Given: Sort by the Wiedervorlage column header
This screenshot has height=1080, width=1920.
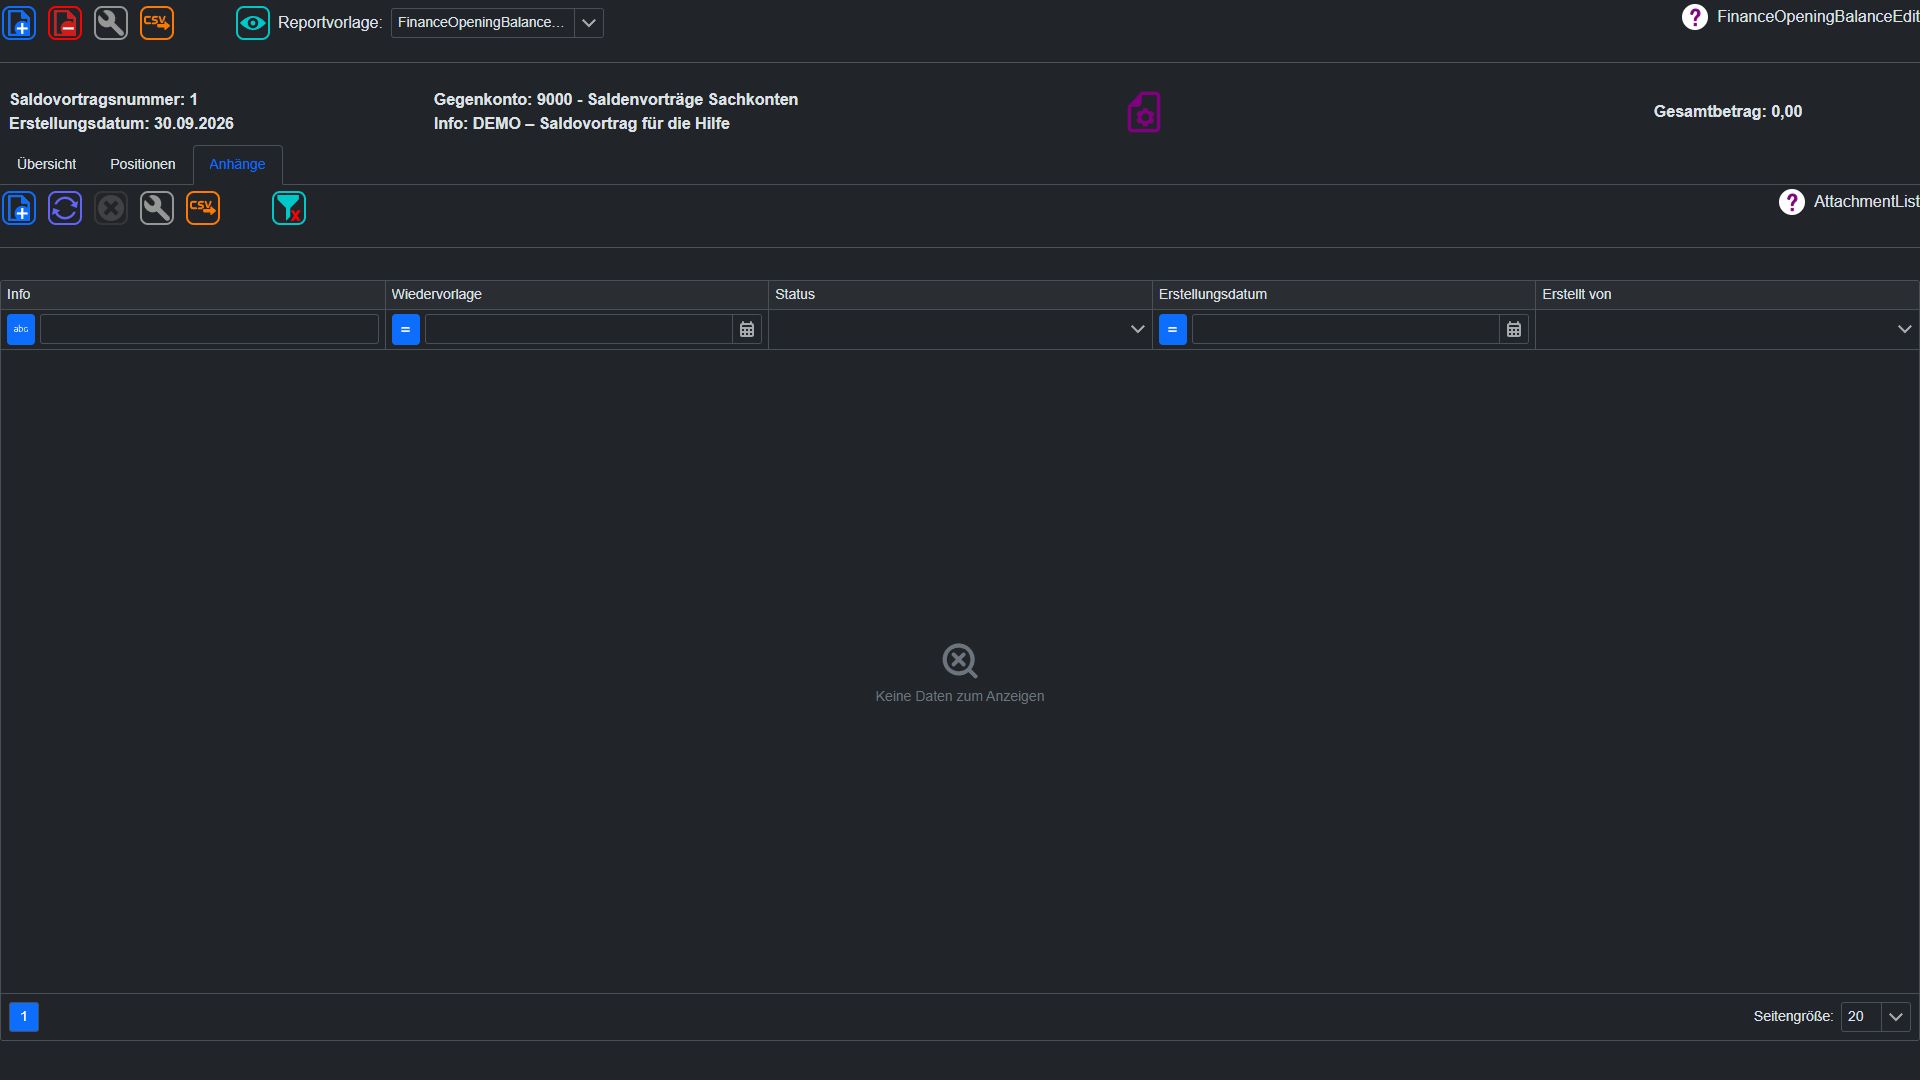Looking at the screenshot, I should click(577, 294).
